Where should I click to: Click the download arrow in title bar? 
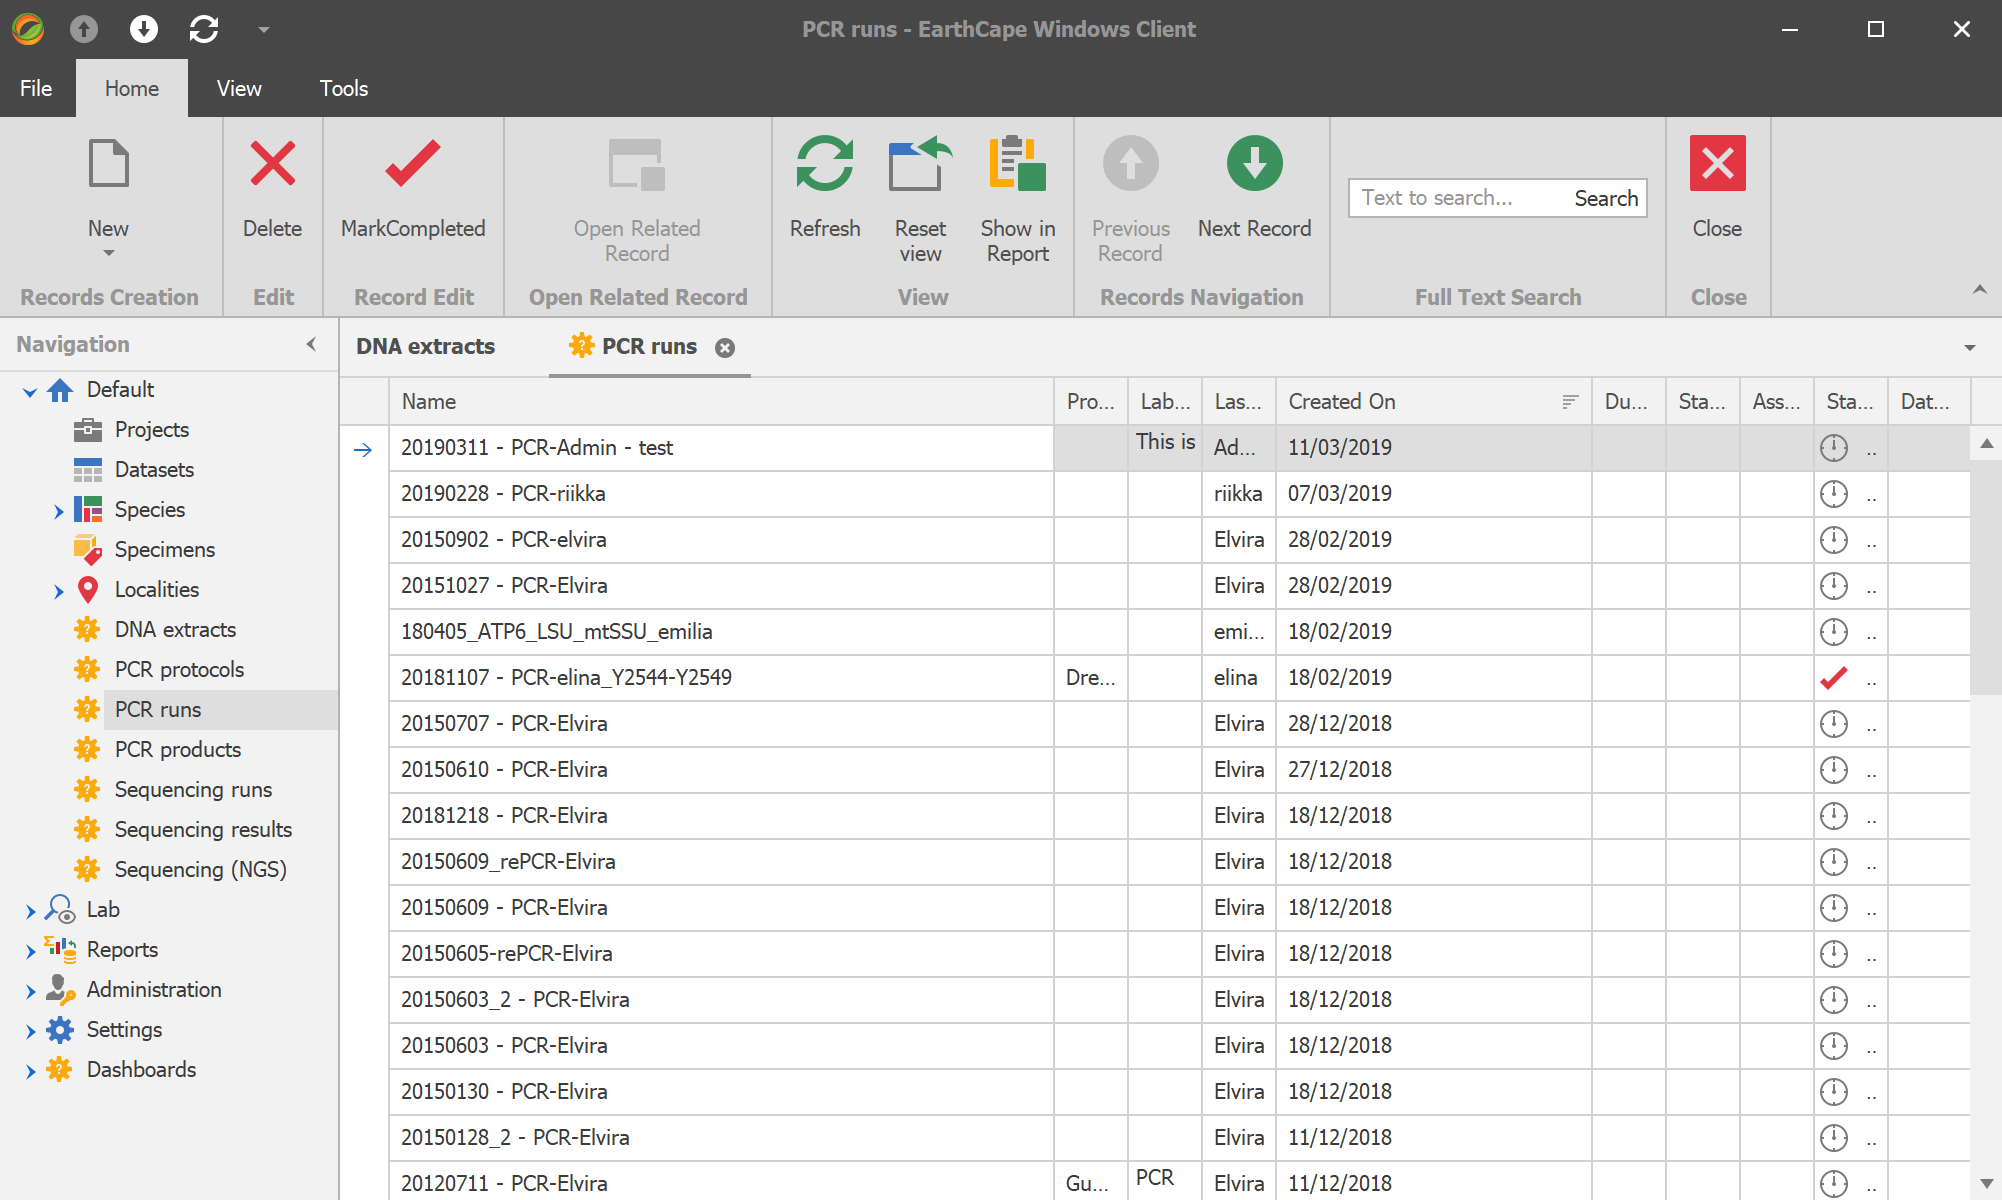pos(144,29)
